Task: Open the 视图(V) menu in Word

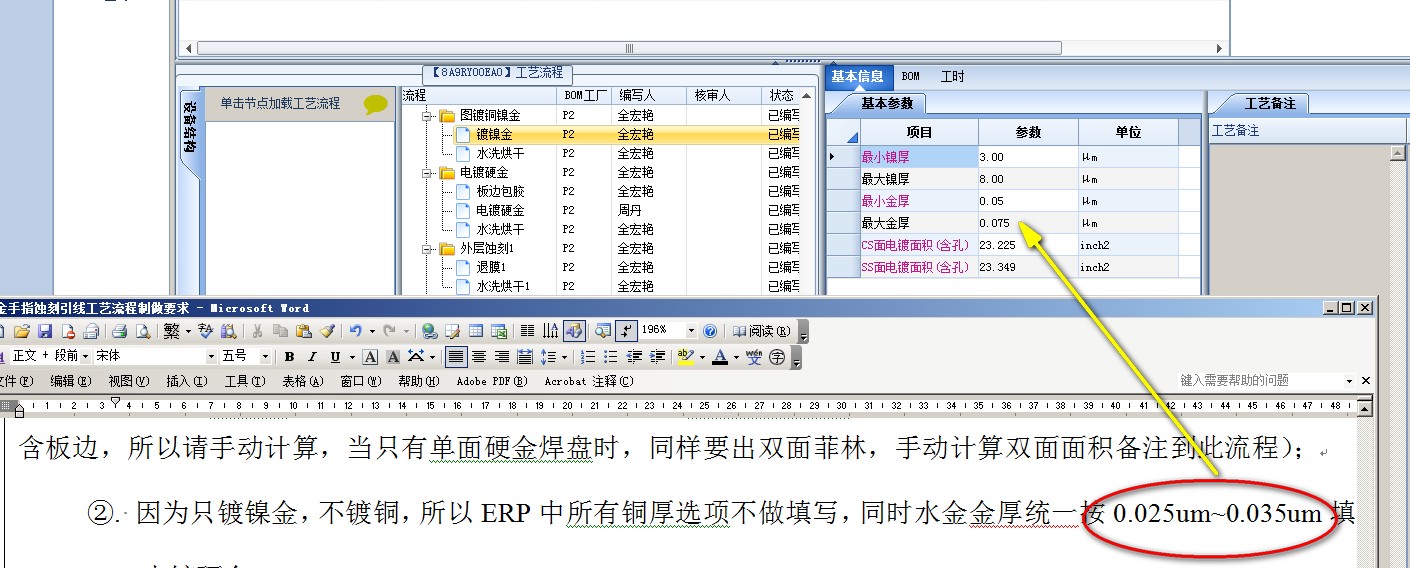Action: [128, 381]
